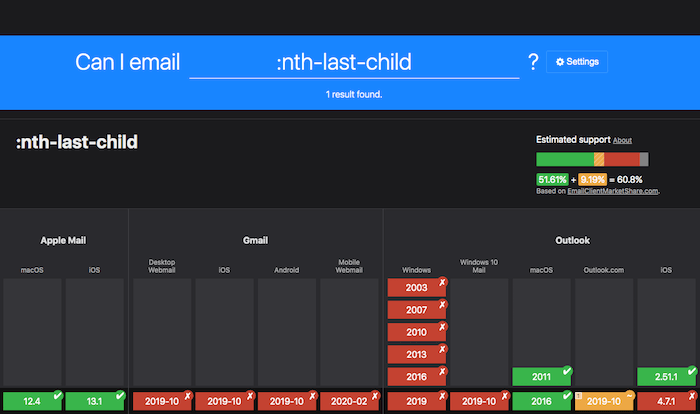The width and height of the screenshot is (700, 414).
Task: Click the :nth-last-child search field
Action: tap(354, 62)
